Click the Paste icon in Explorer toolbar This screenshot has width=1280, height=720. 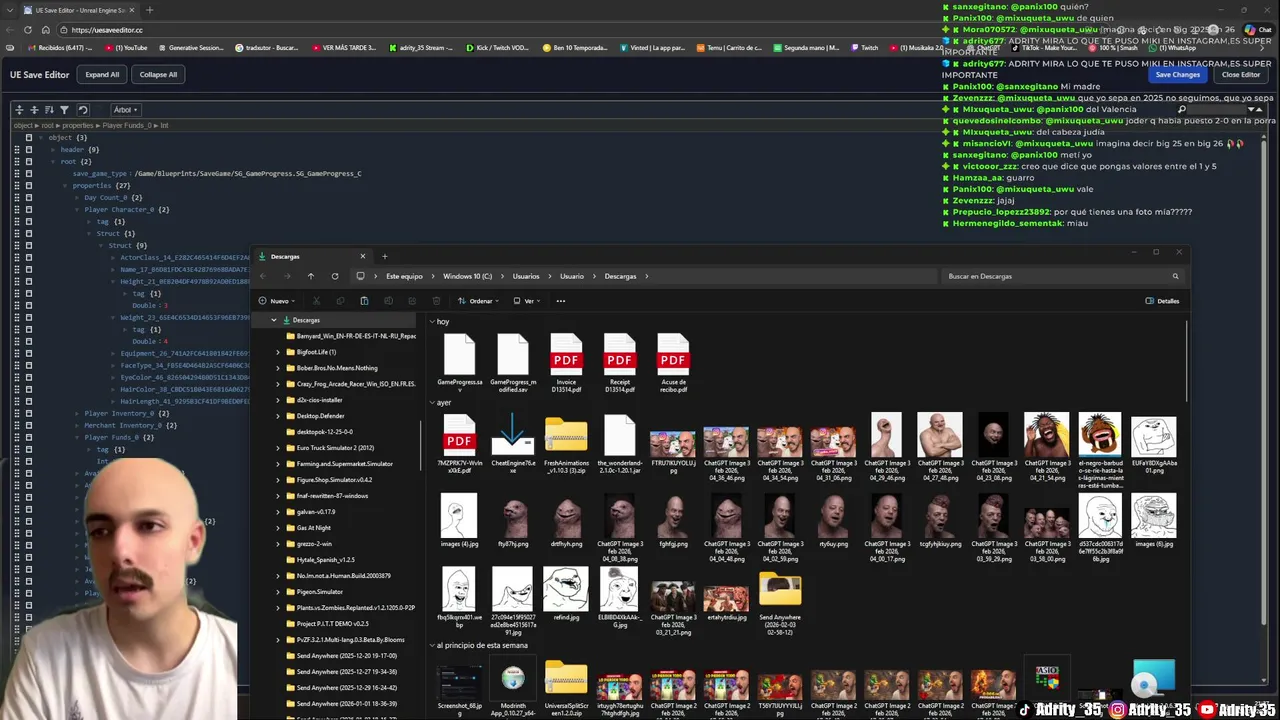coord(364,301)
